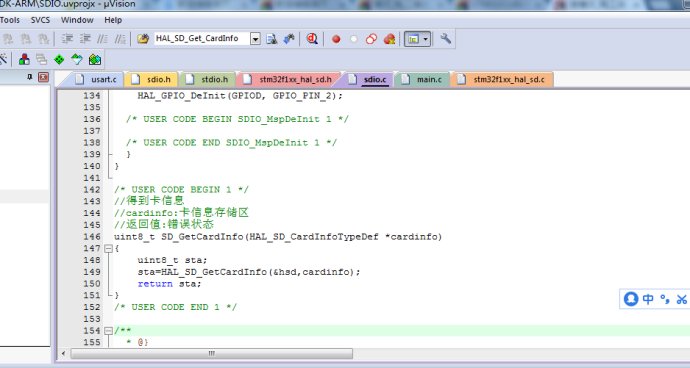Click the HAL_SD_Get_CardInfo search field
Screen dimensions: 690x368
pyautogui.click(x=202, y=39)
